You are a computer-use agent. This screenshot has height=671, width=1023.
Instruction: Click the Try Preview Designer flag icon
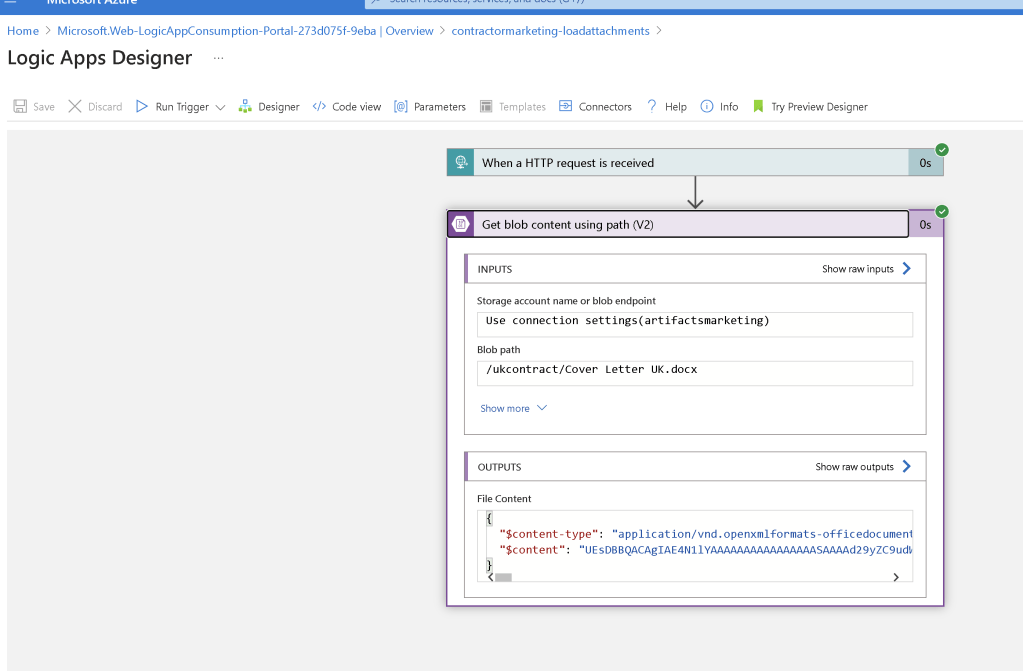point(758,106)
